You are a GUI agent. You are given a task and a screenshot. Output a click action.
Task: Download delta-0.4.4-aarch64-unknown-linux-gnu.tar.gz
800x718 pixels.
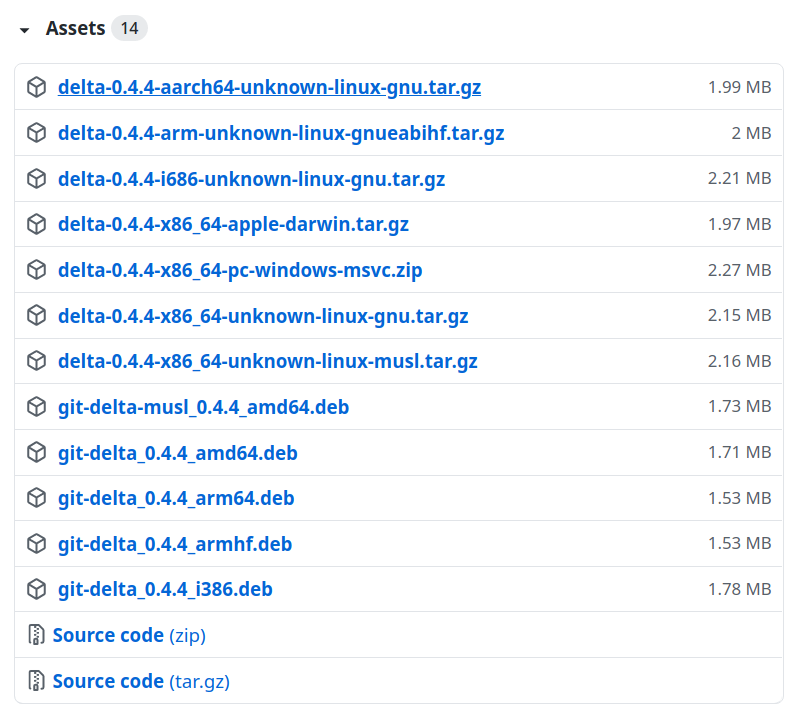(269, 88)
